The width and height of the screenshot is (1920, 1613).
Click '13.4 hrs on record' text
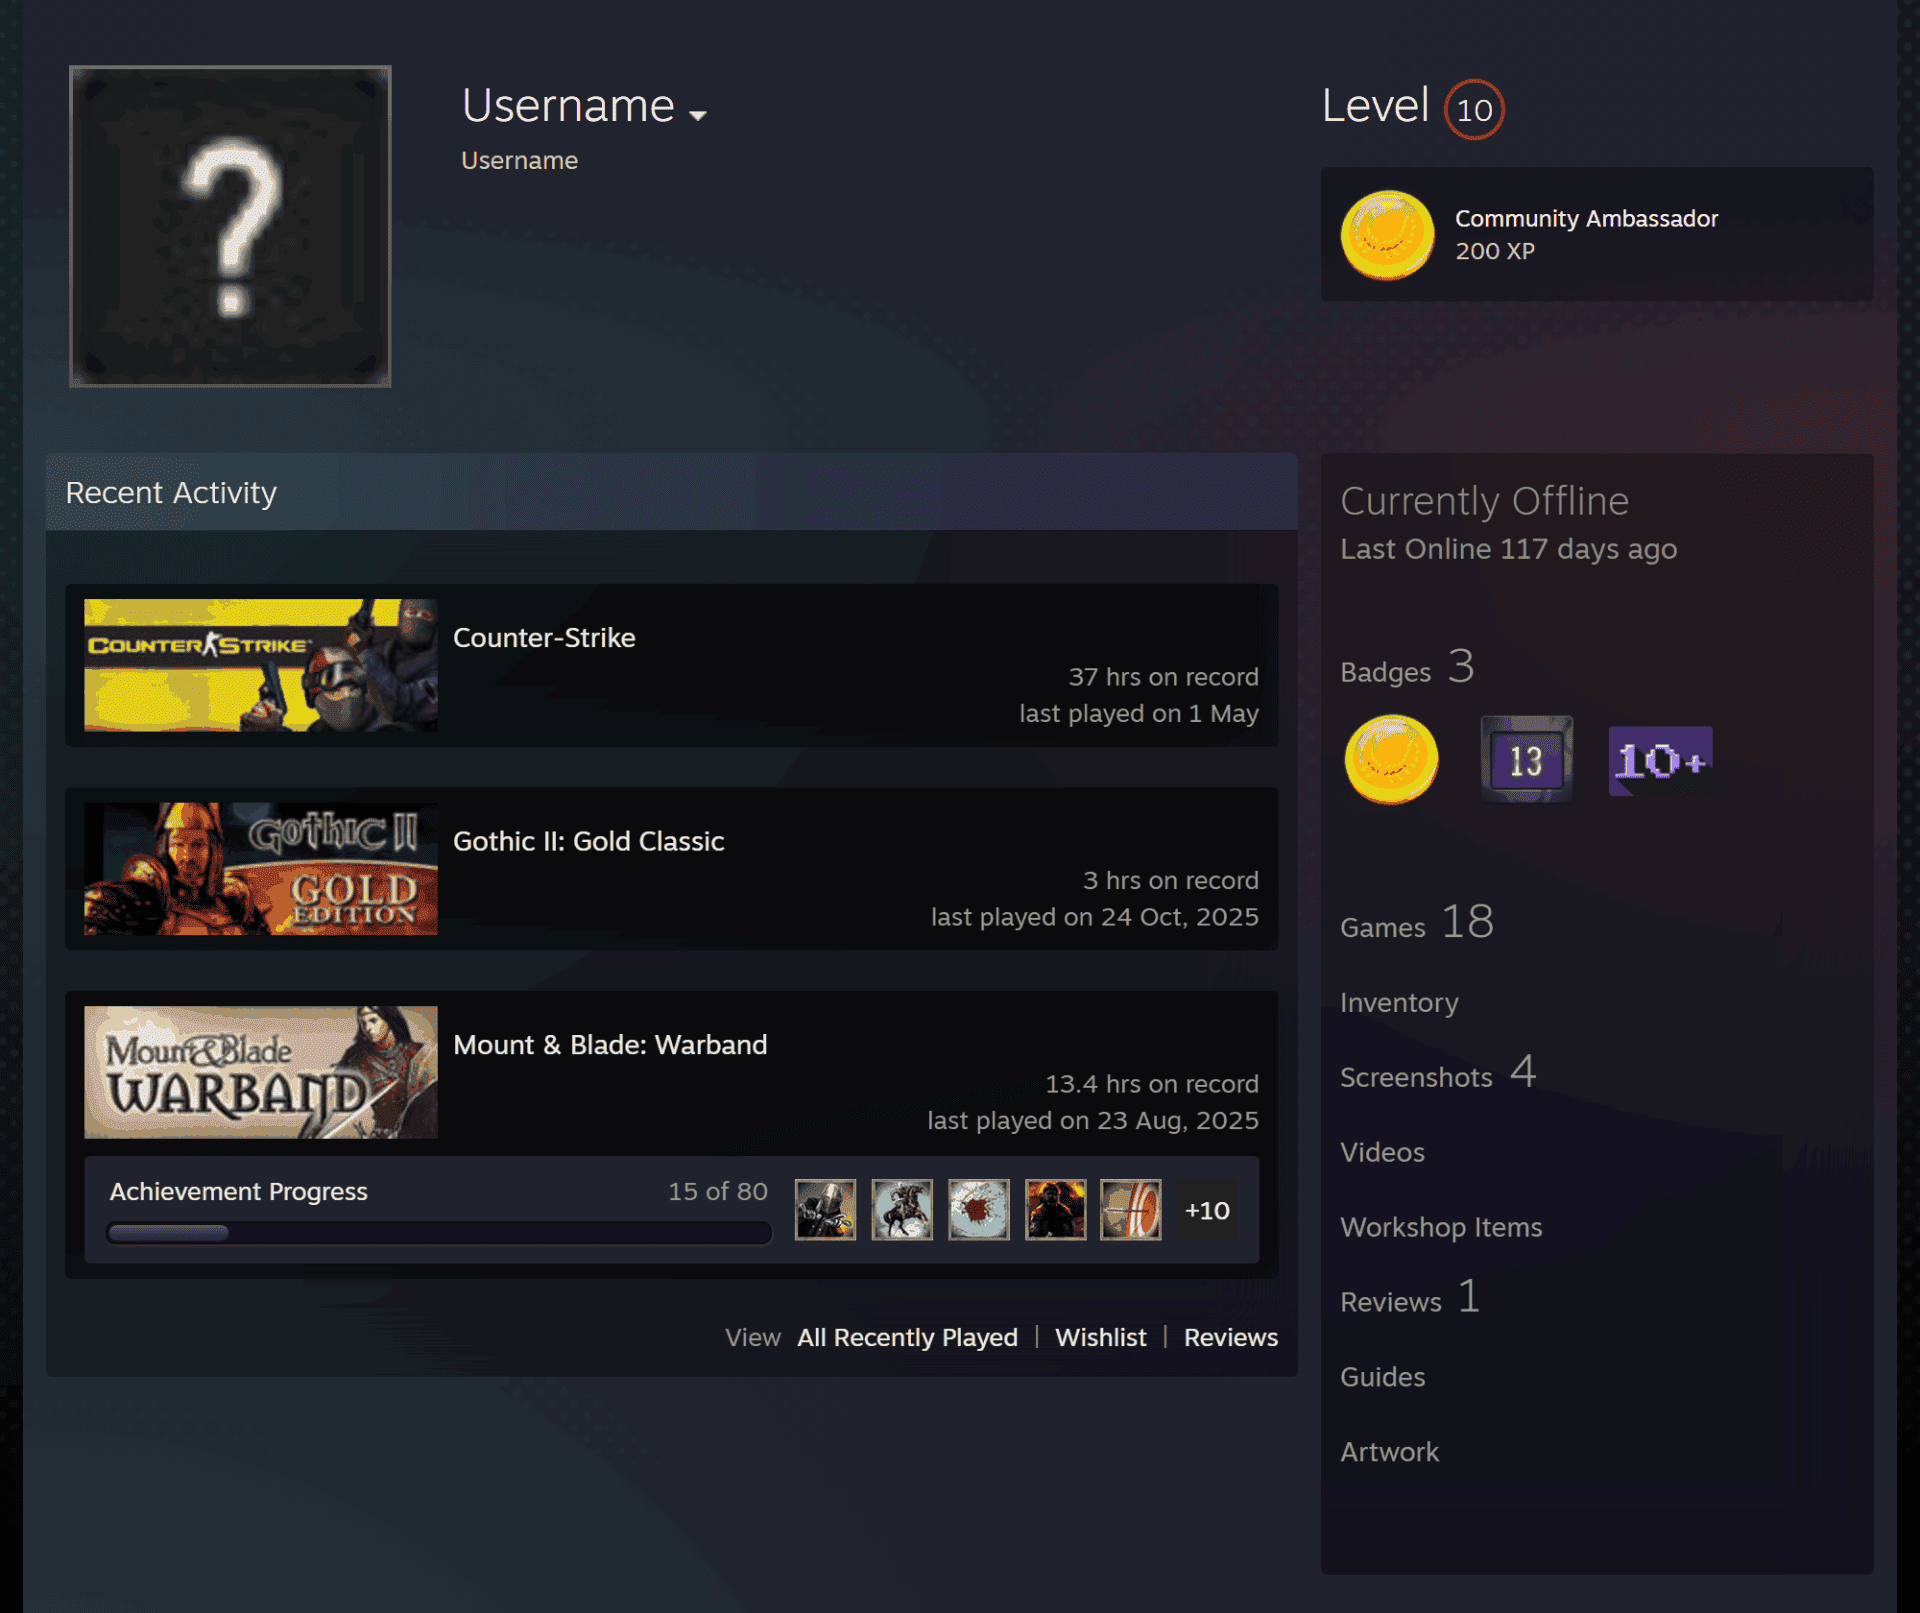[x=1152, y=1084]
